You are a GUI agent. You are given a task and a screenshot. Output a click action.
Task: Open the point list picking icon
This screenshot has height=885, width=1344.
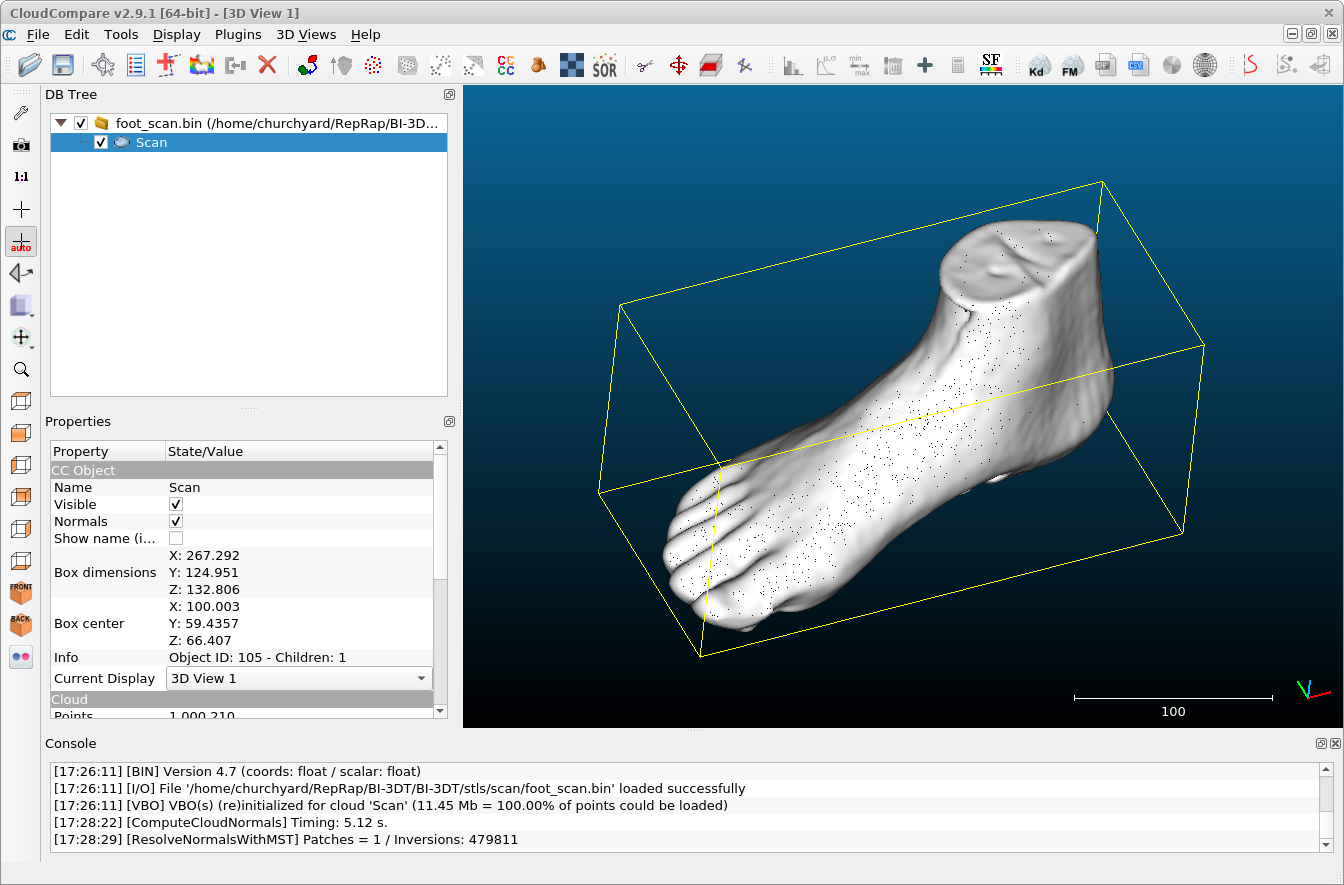[x=135, y=66]
